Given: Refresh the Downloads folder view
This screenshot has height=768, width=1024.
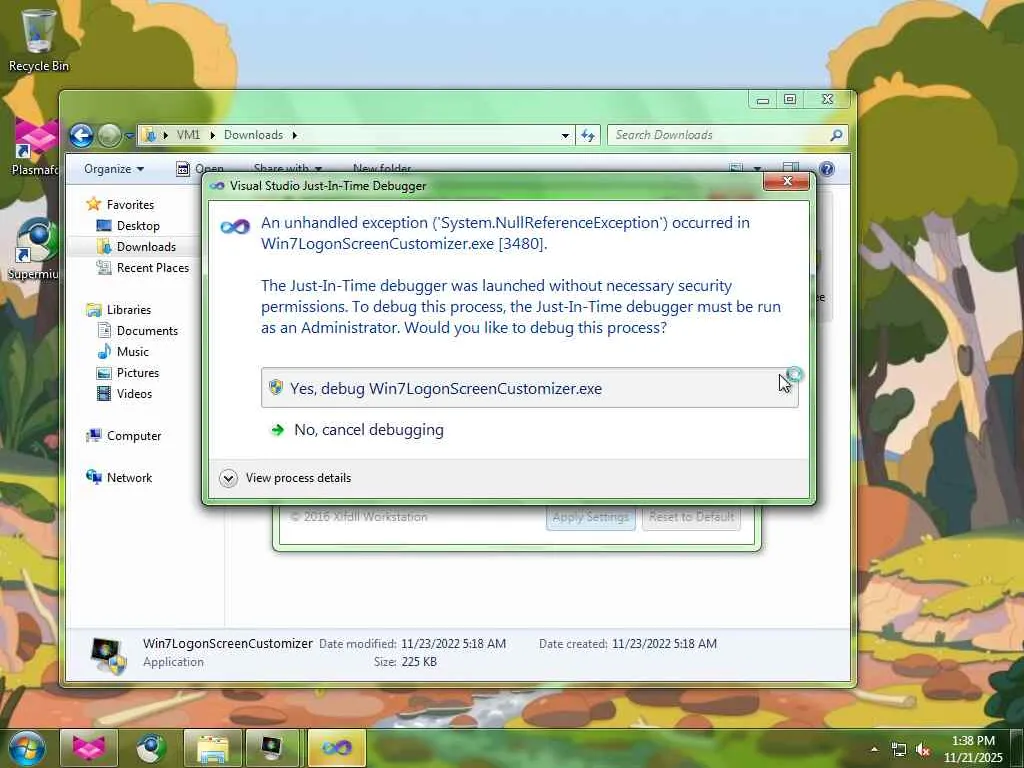Looking at the screenshot, I should point(588,135).
